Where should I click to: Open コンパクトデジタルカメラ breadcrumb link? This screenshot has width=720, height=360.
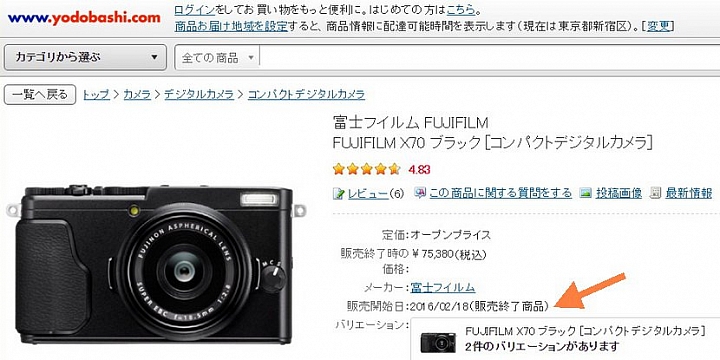pyautogui.click(x=306, y=95)
